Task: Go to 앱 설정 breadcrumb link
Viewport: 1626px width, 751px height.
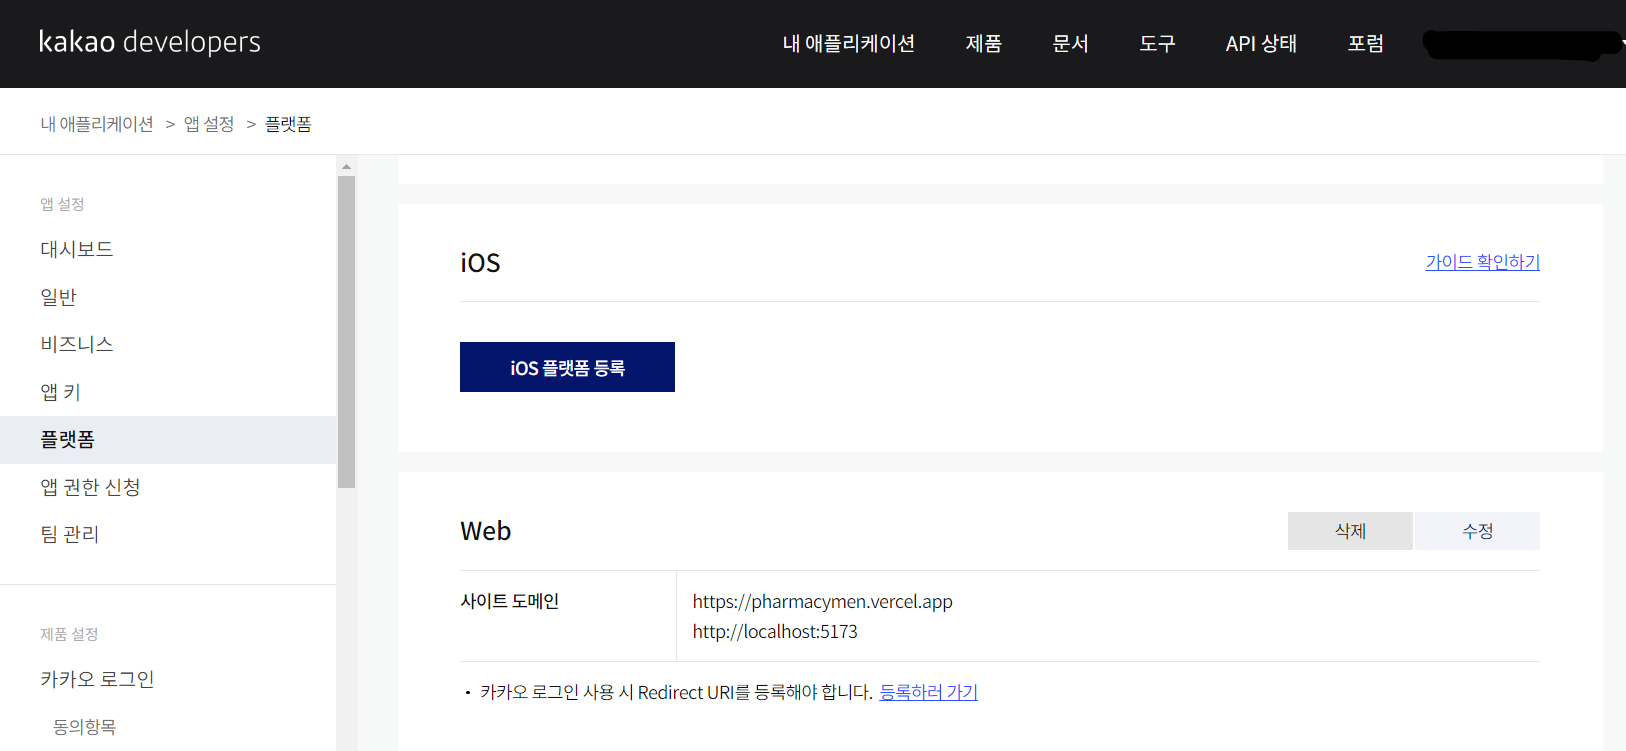Action: pos(209,124)
